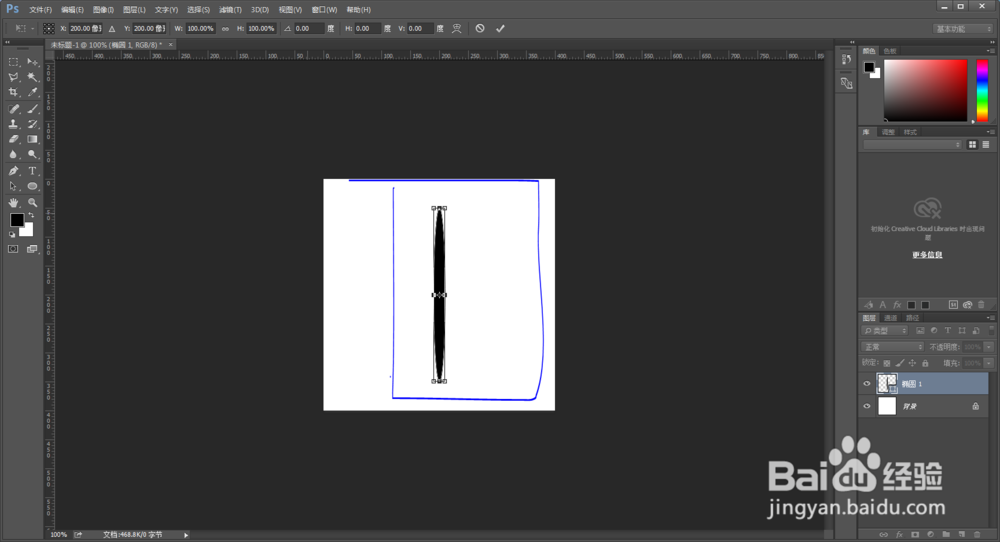Viewport: 1000px width, 542px height.
Task: Select the Lasso tool
Action: [x=13, y=77]
